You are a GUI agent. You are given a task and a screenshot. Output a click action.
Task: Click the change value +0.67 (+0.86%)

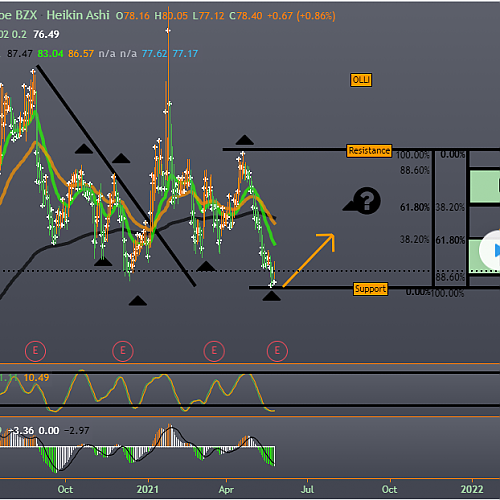pos(301,16)
